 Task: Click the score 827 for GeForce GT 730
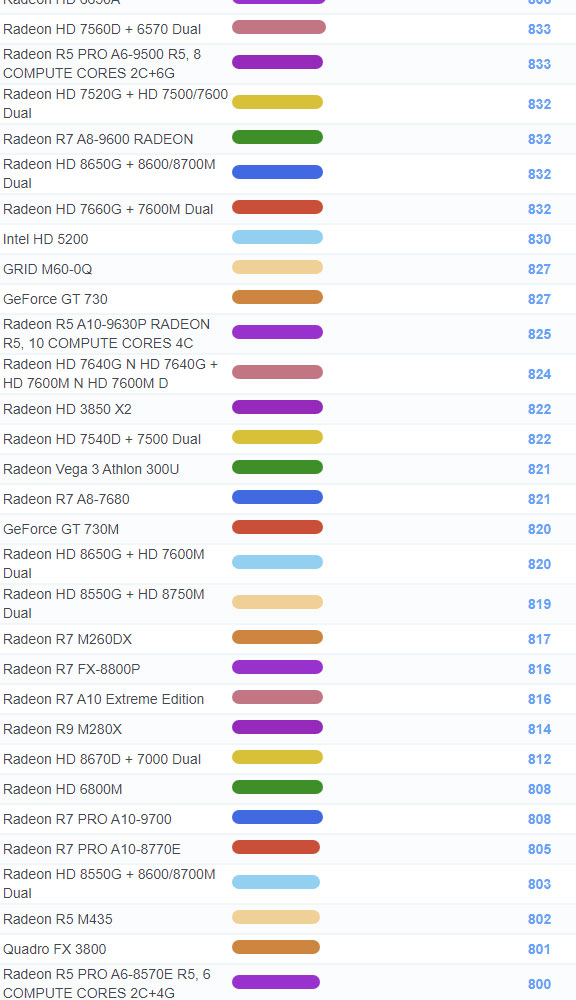[x=539, y=299]
